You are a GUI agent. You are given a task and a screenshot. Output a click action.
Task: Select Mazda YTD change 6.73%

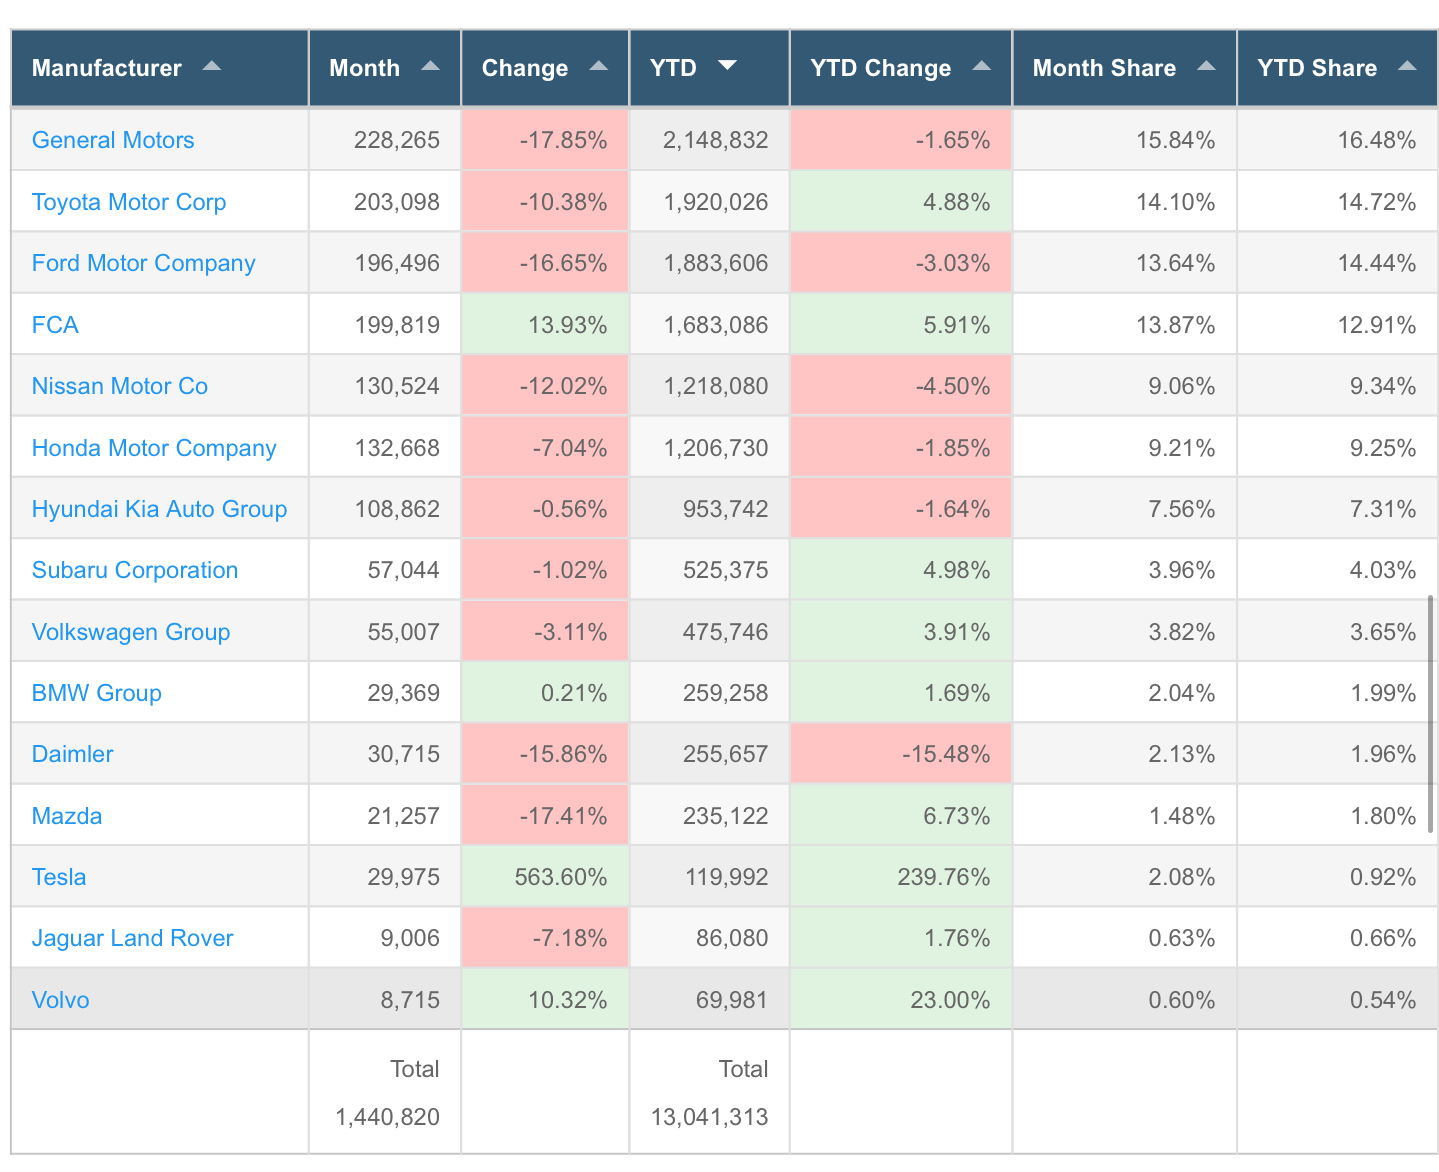point(957,816)
